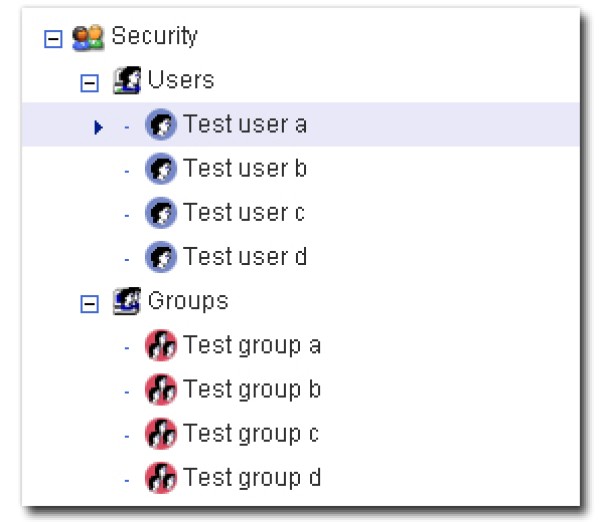Viewport: 604px width, 522px height.
Task: Click the Users folder icon
Action: (x=126, y=80)
